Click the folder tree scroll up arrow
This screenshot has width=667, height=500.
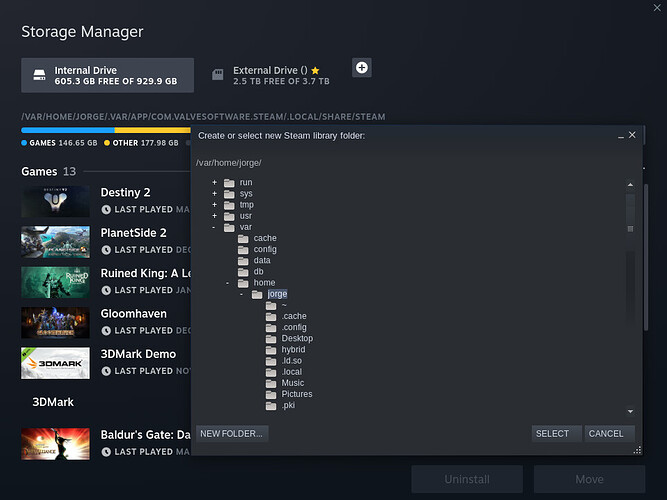(x=630, y=185)
